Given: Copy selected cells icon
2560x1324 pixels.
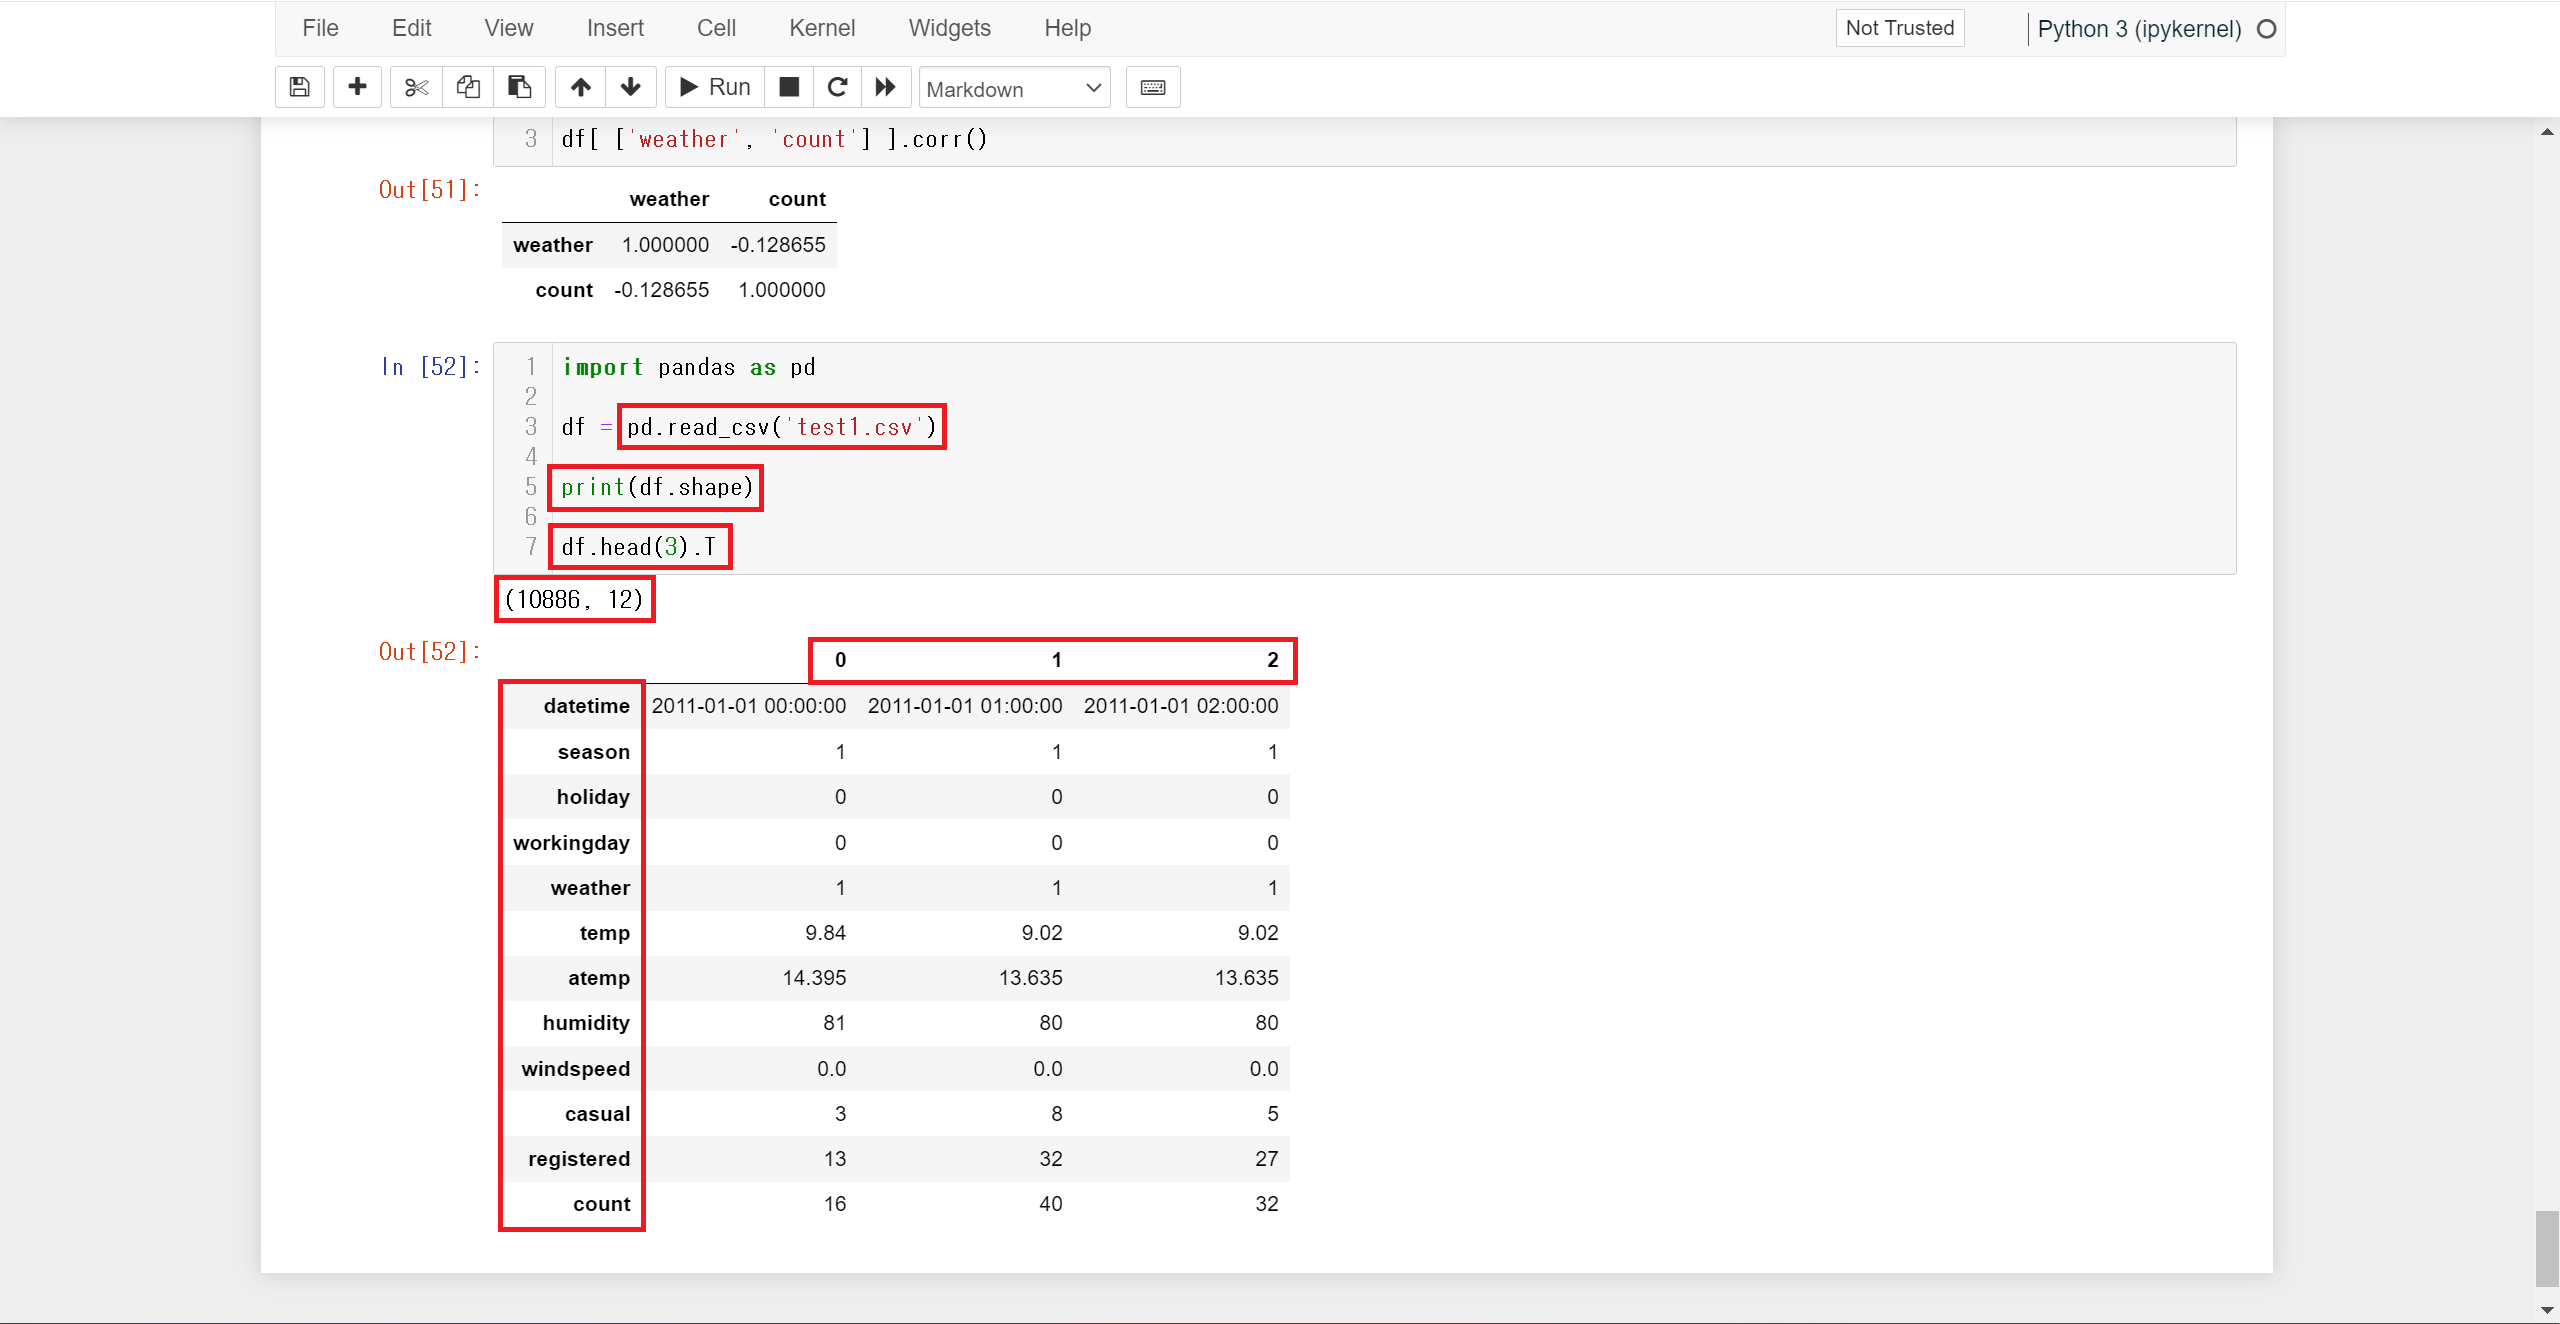Looking at the screenshot, I should 467,87.
